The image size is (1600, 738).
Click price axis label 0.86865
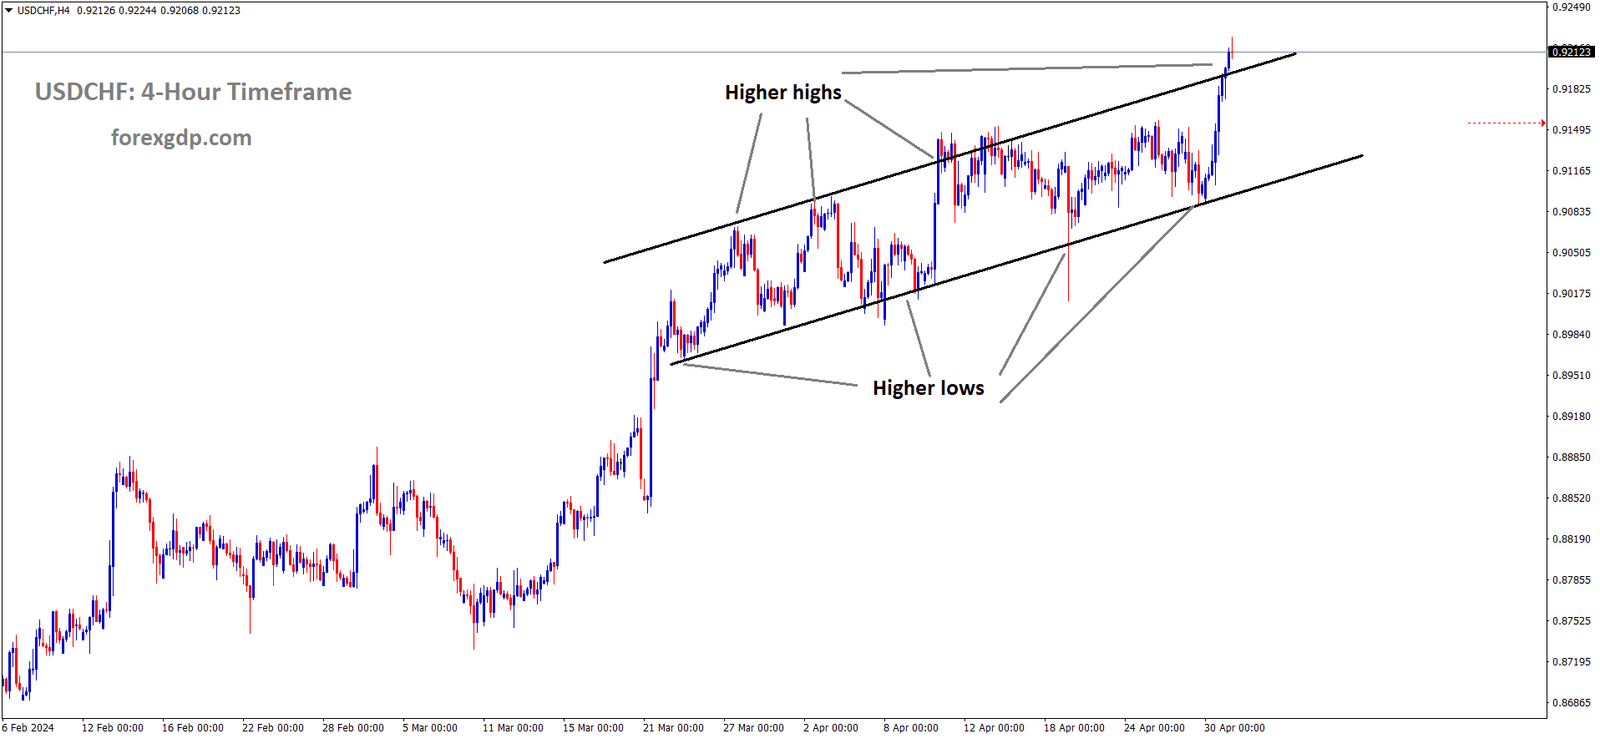(x=1571, y=703)
